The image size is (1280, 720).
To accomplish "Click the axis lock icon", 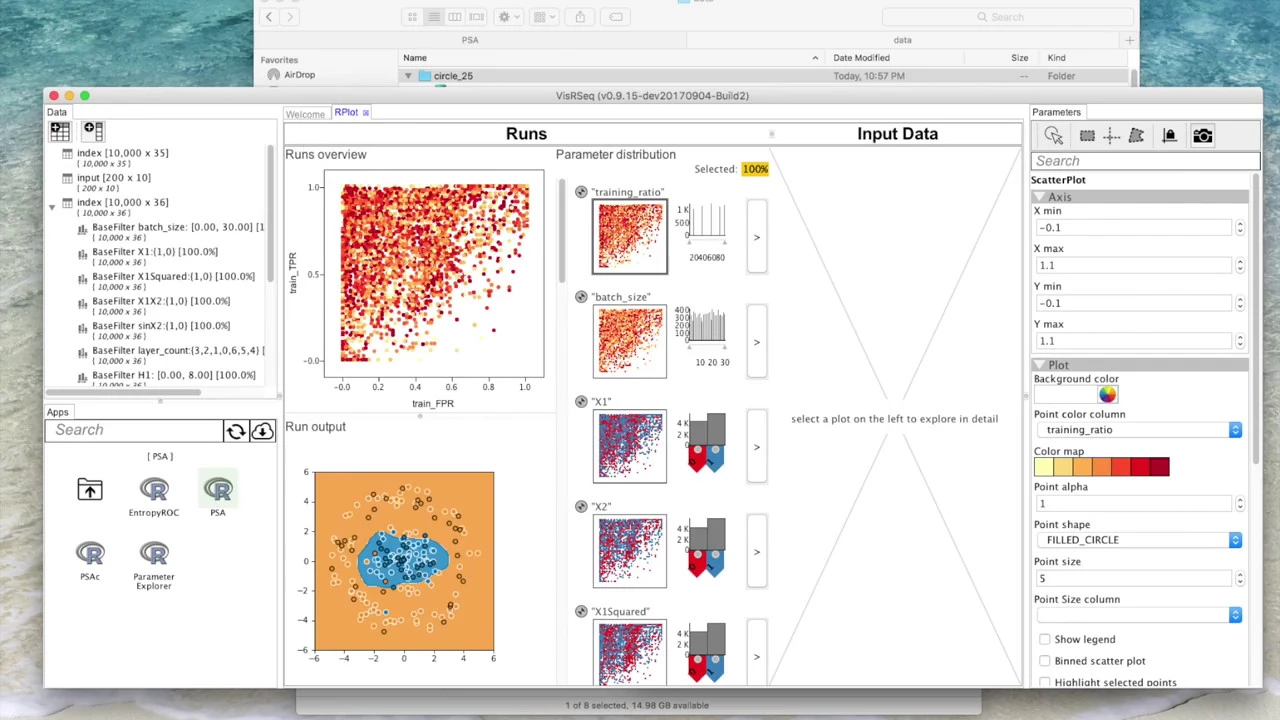I will click(1169, 135).
